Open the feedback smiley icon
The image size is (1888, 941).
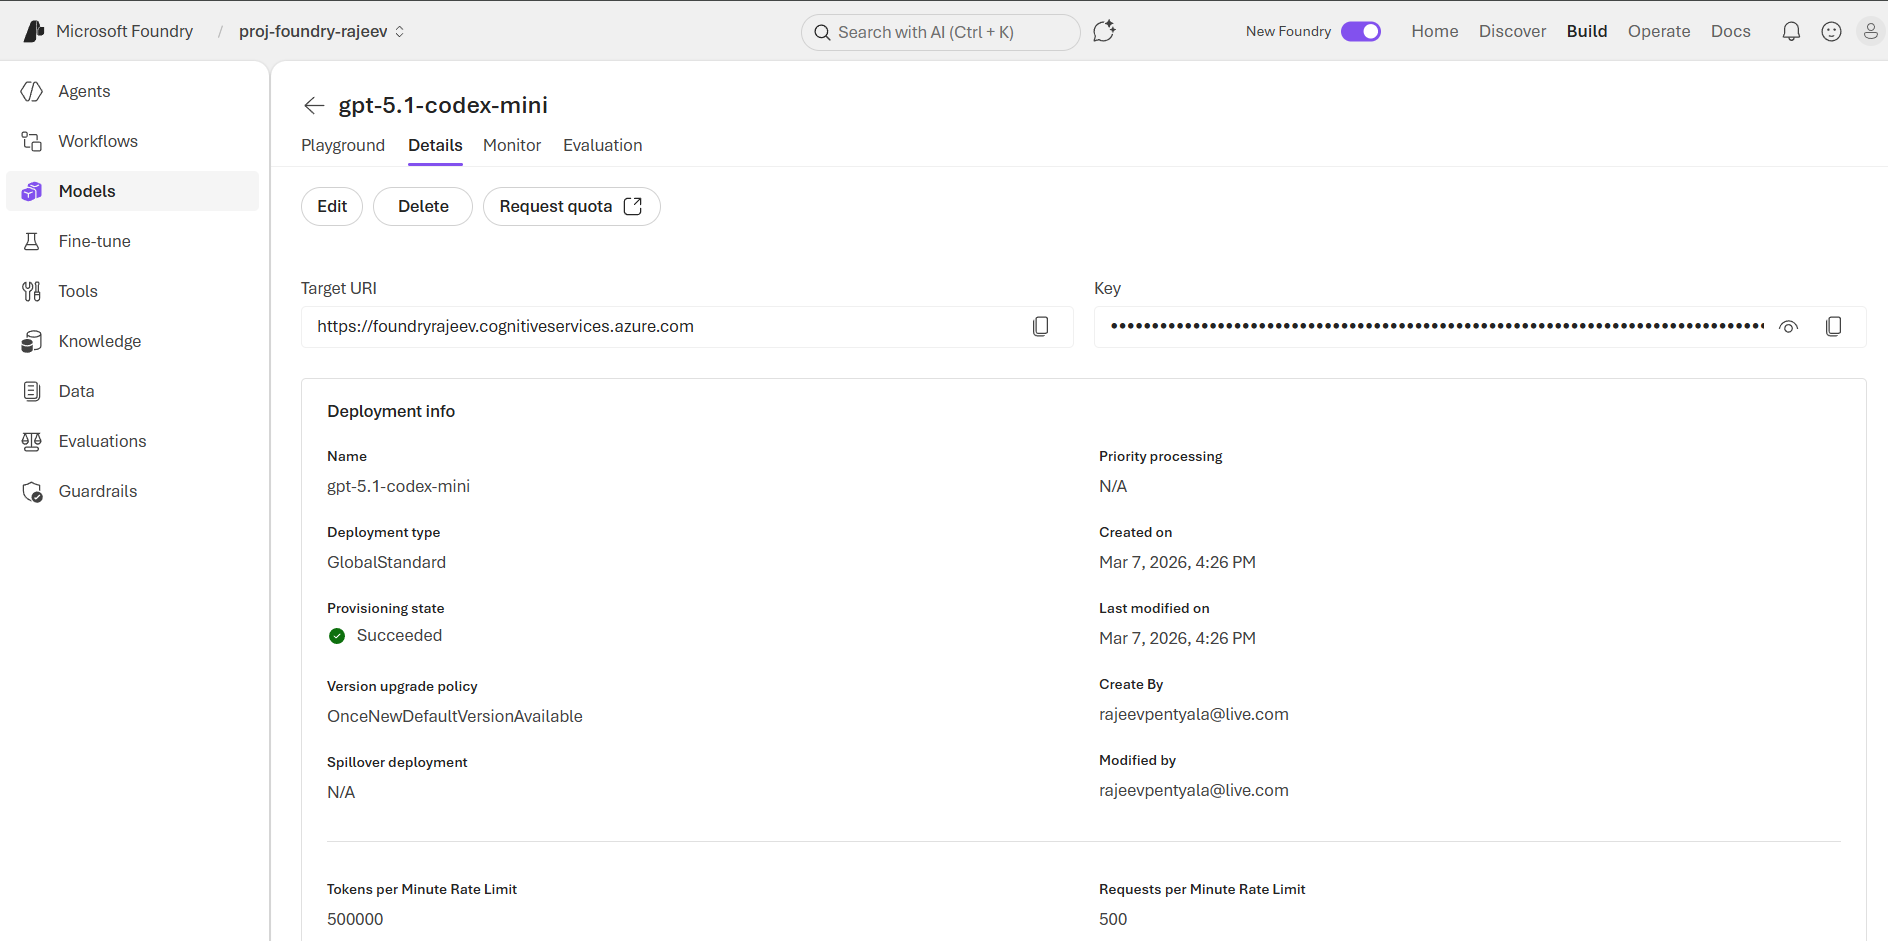tap(1831, 32)
